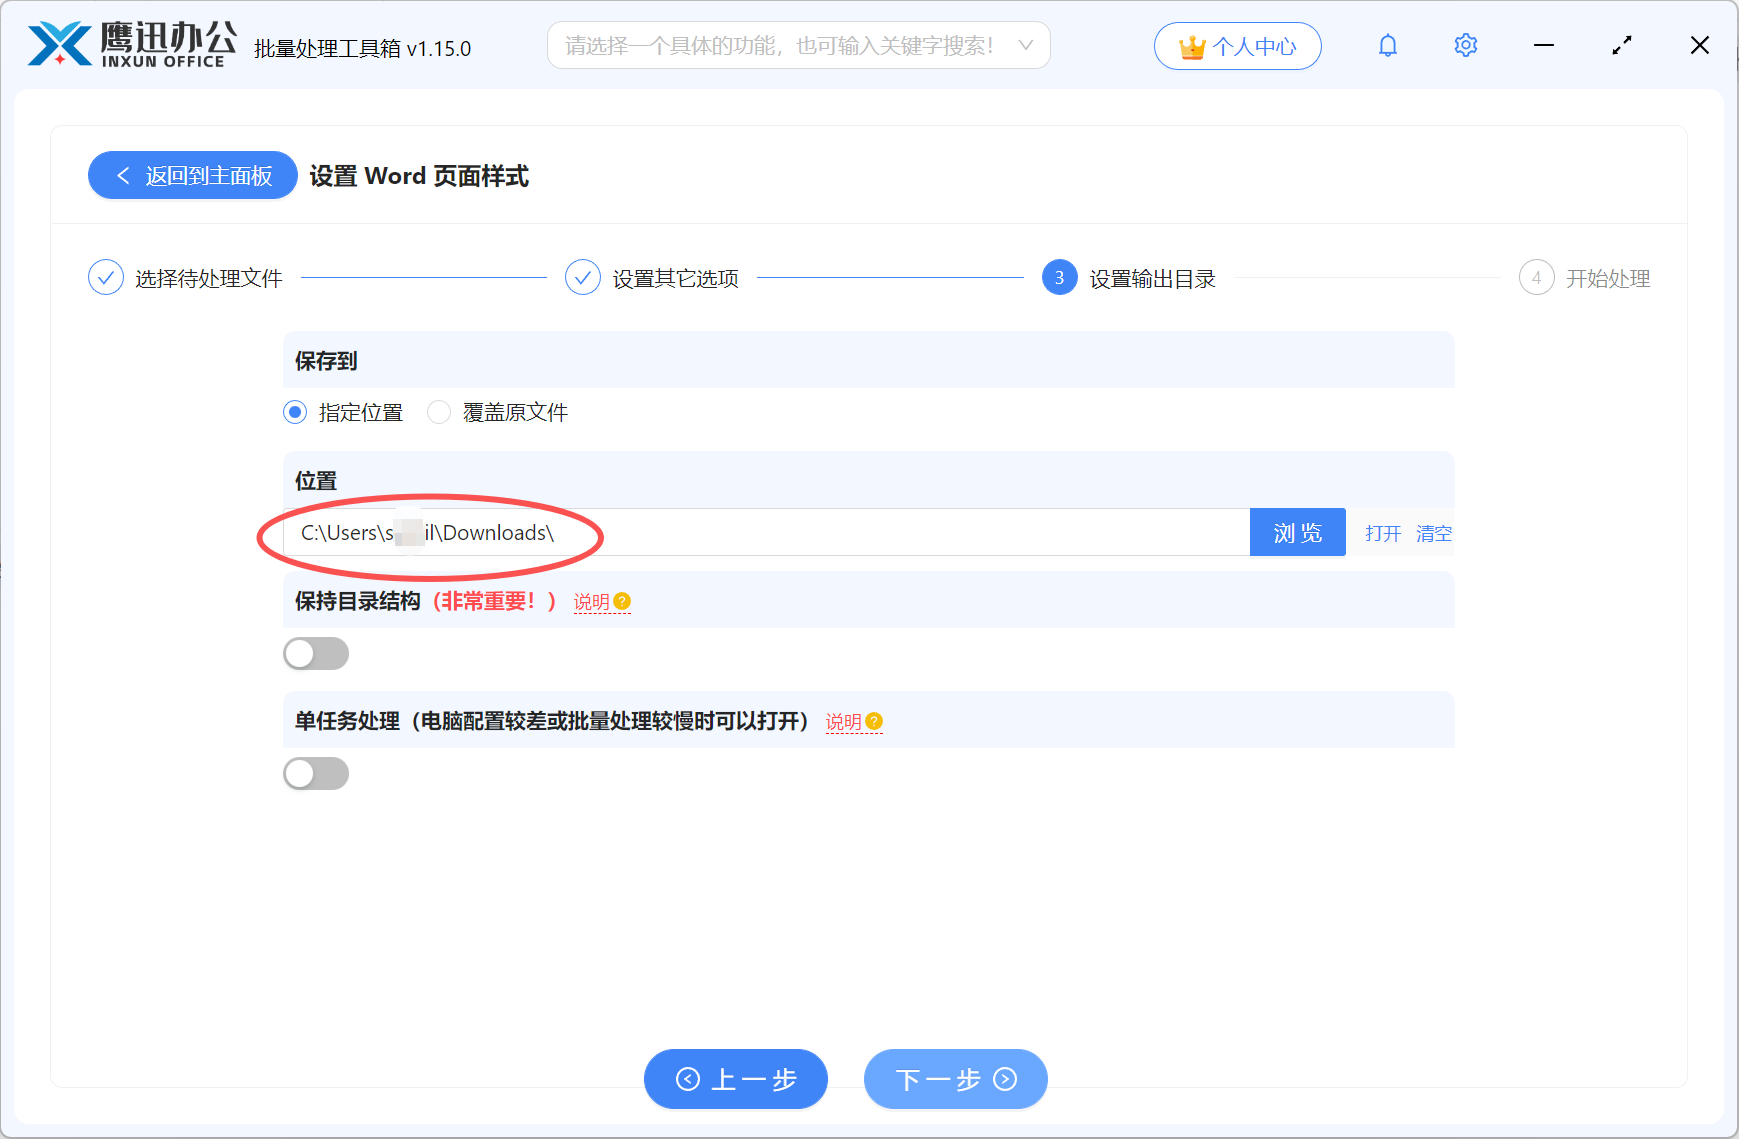Select step 3 设置输出目录 indicator
Image resolution: width=1739 pixels, height=1139 pixels.
1058,277
